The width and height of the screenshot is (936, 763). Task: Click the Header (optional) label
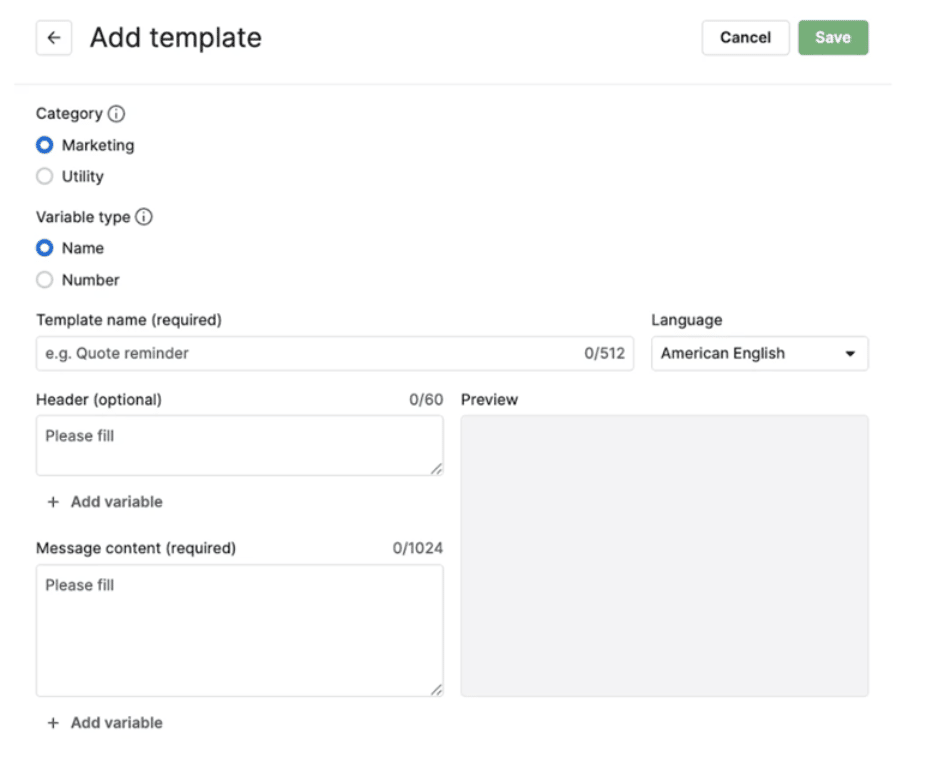(x=99, y=399)
